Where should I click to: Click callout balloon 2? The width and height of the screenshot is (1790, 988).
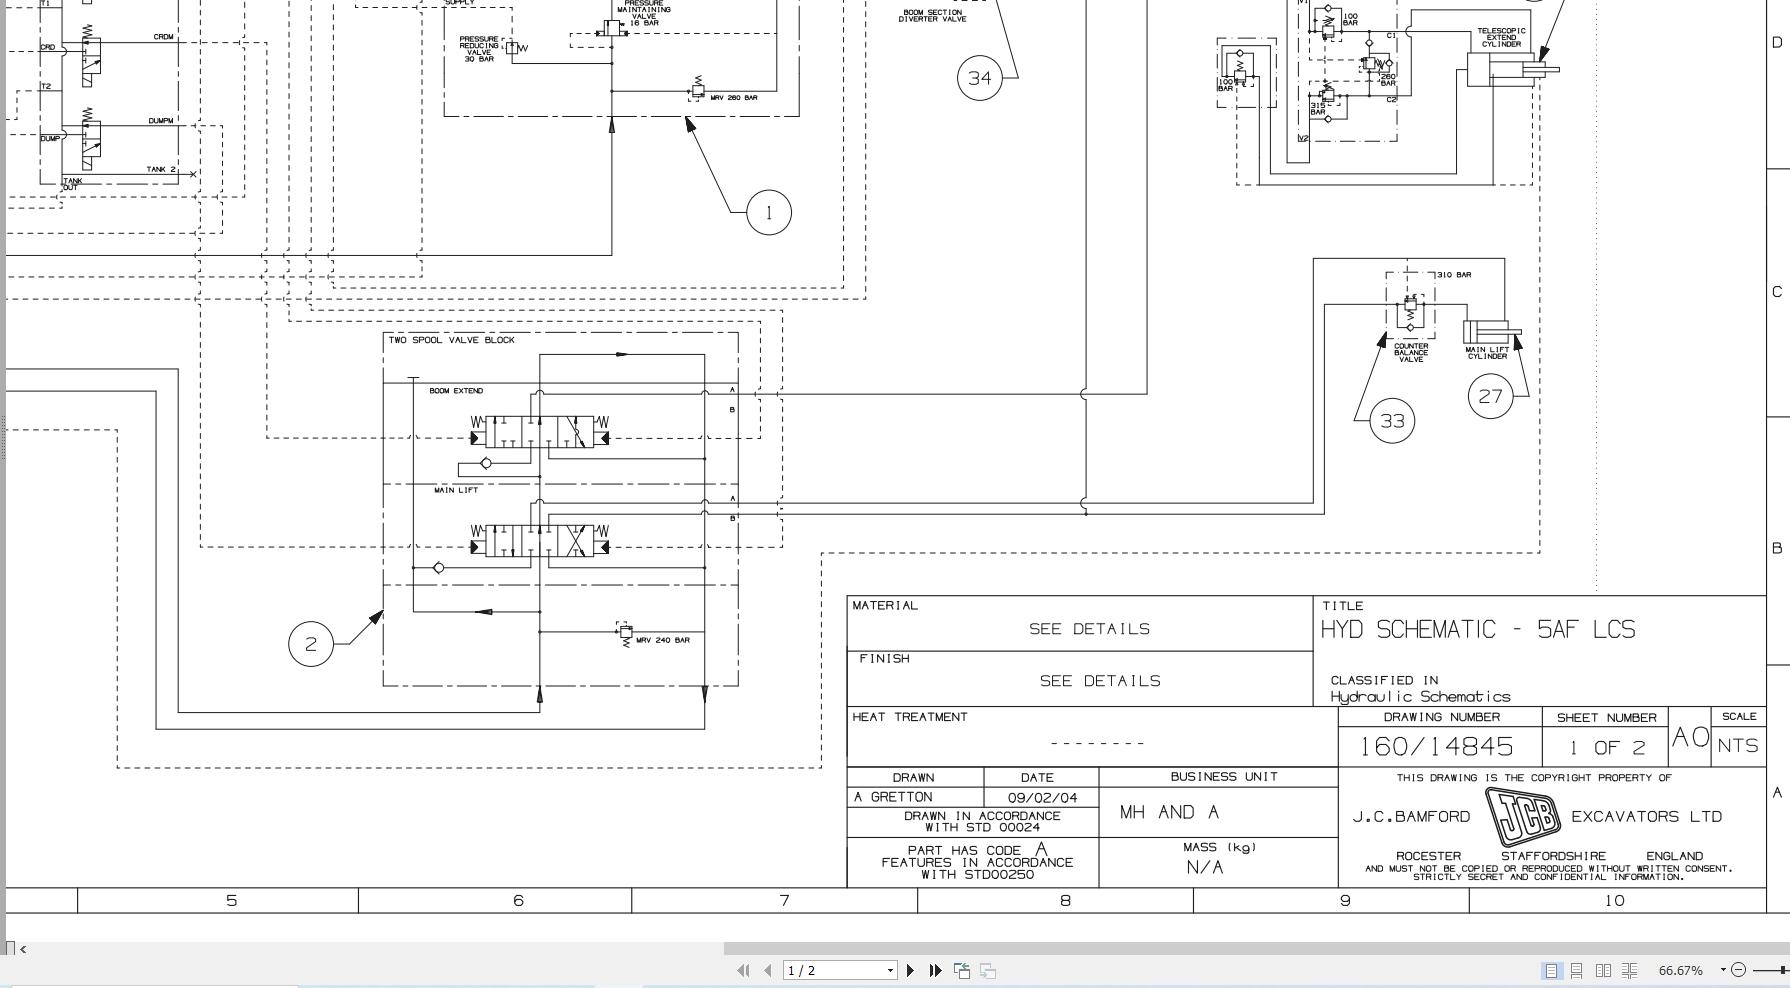pos(310,643)
